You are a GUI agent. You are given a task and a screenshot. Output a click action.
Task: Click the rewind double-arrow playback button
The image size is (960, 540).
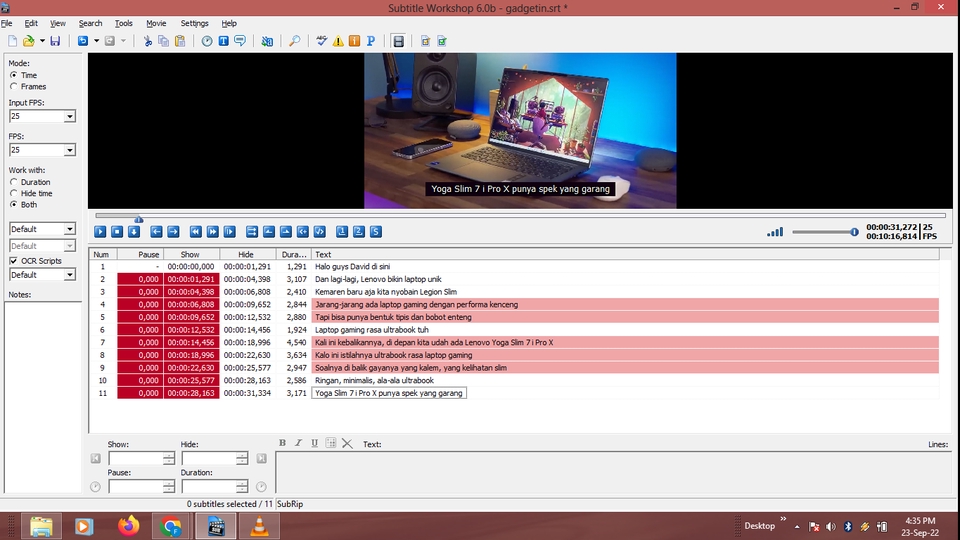(195, 231)
